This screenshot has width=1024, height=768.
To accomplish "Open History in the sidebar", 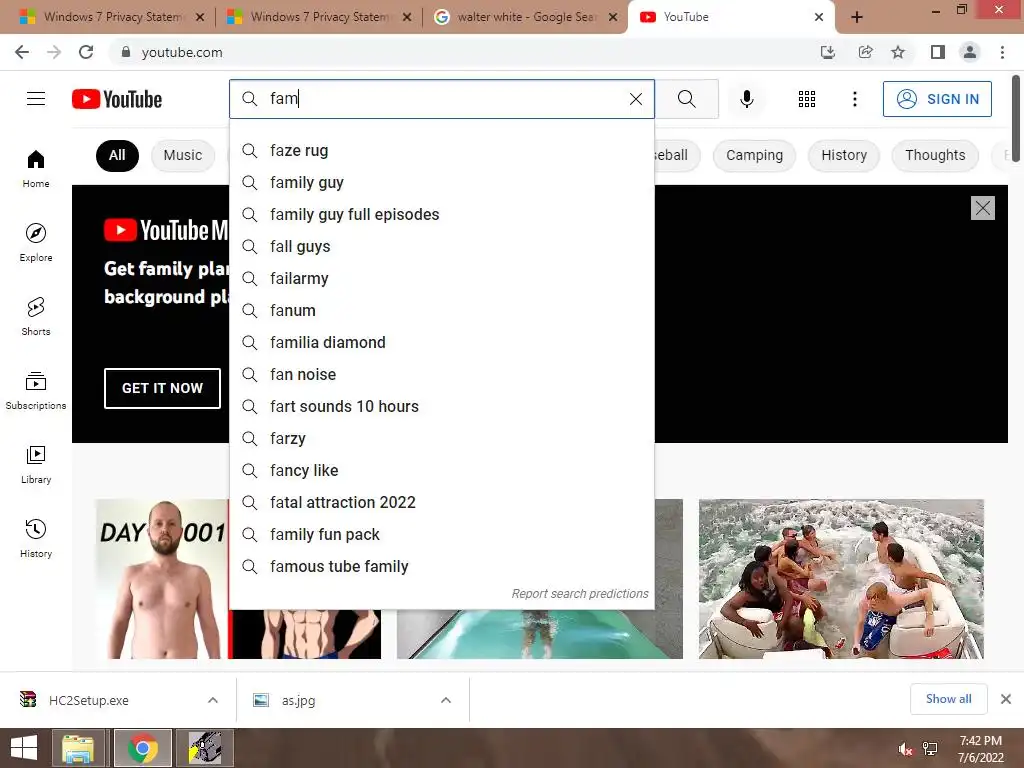I will pos(36,539).
